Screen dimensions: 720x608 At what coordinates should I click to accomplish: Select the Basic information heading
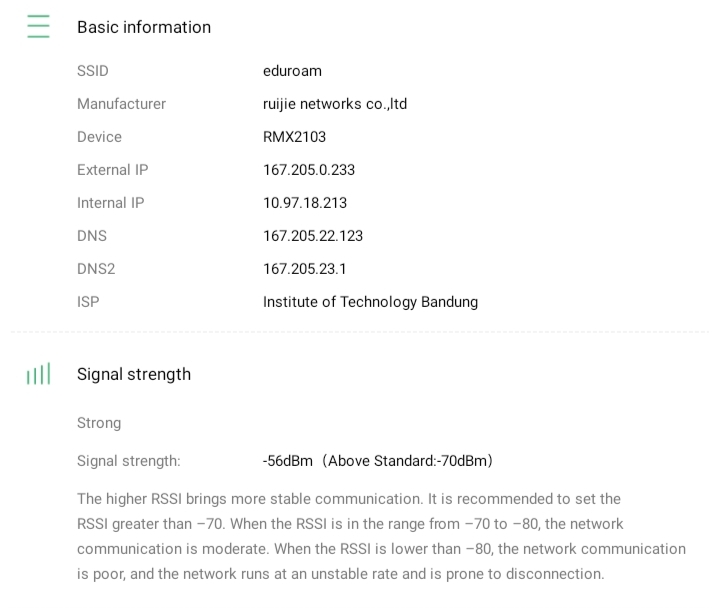click(144, 27)
